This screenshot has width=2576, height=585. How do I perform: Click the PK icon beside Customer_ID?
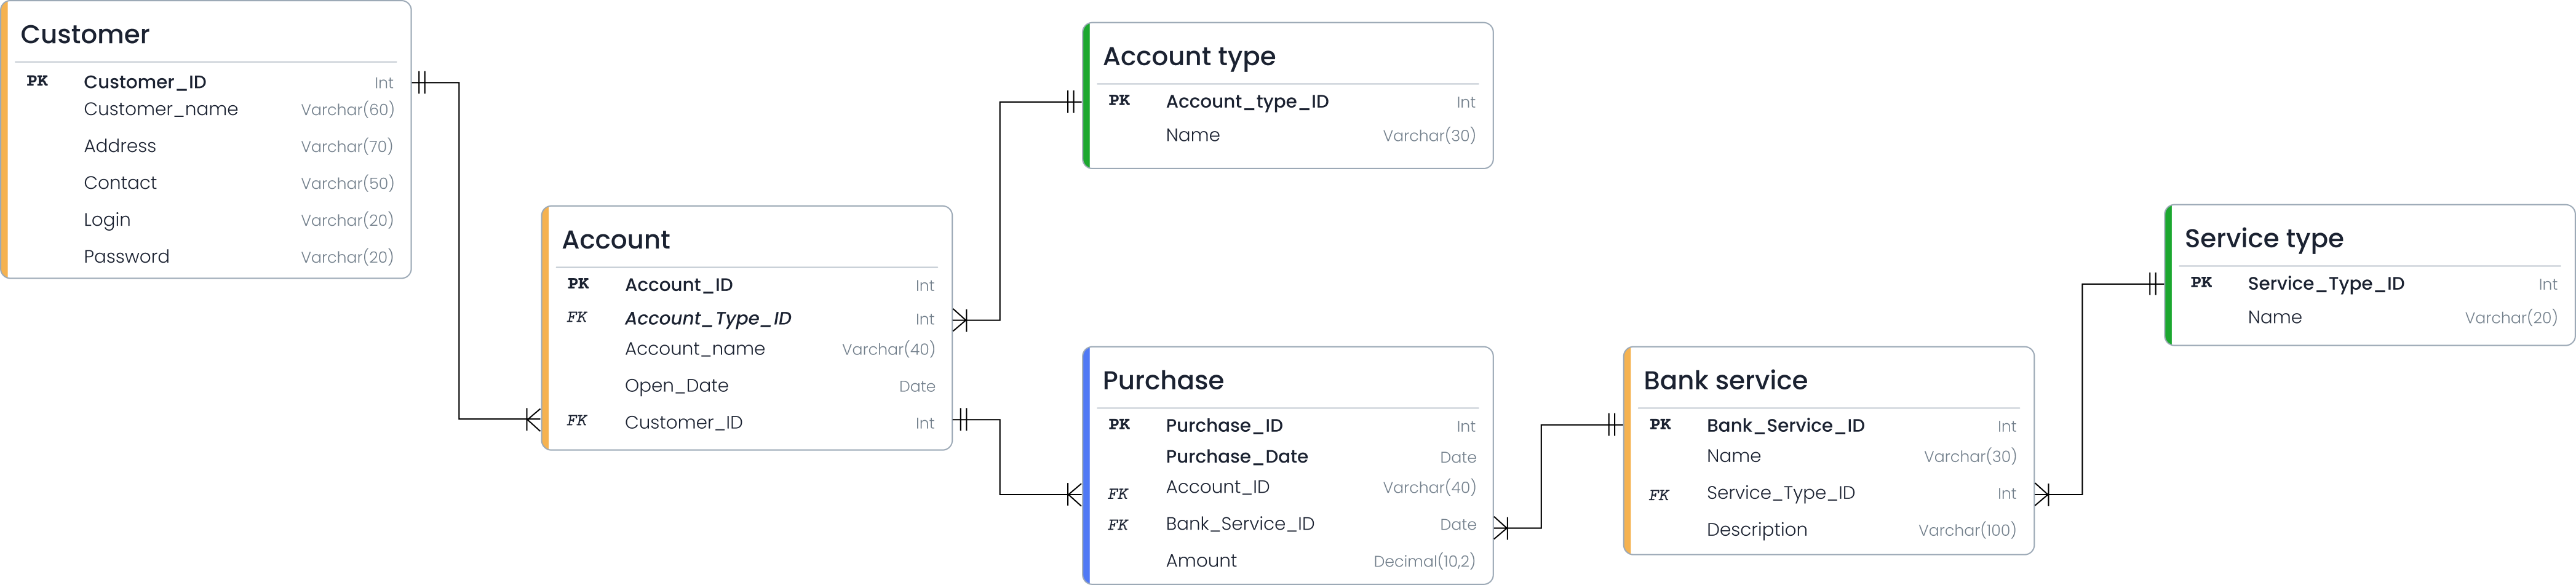(x=38, y=81)
